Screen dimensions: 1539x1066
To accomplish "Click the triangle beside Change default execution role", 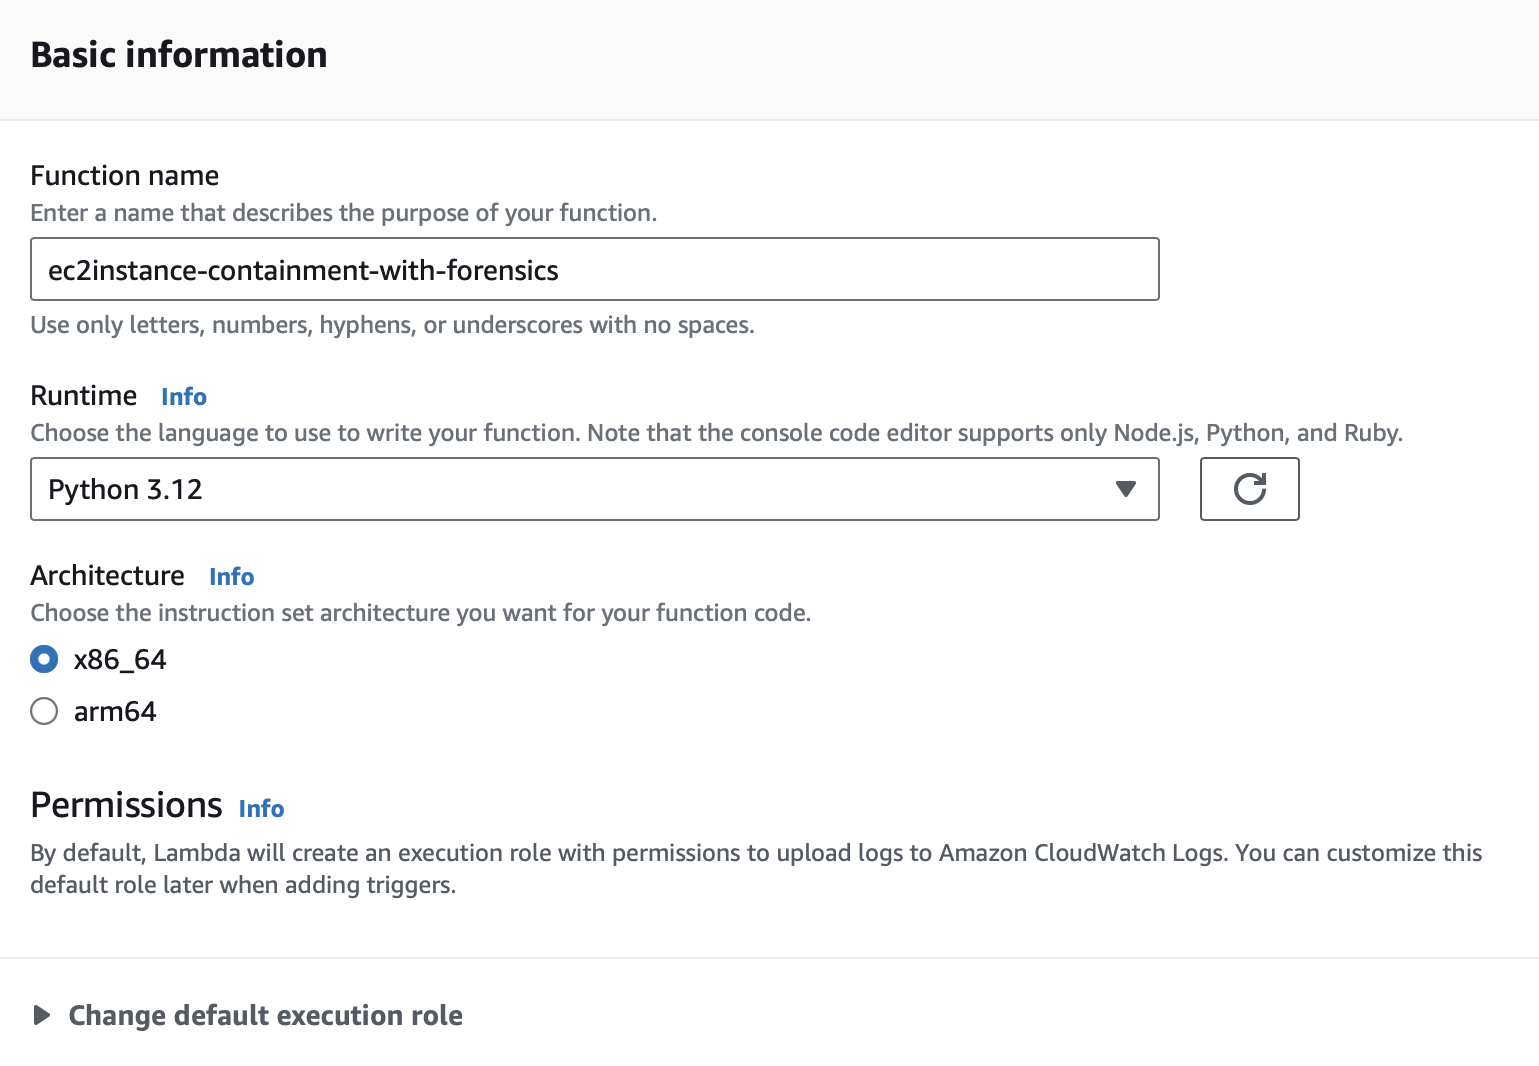I will [42, 1015].
